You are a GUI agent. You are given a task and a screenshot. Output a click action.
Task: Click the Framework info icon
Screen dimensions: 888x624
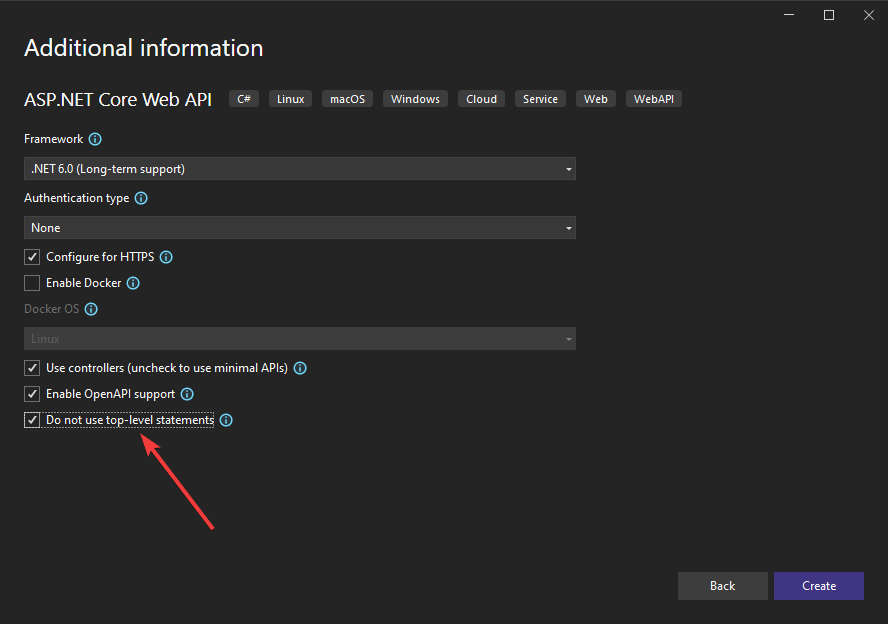click(x=95, y=139)
